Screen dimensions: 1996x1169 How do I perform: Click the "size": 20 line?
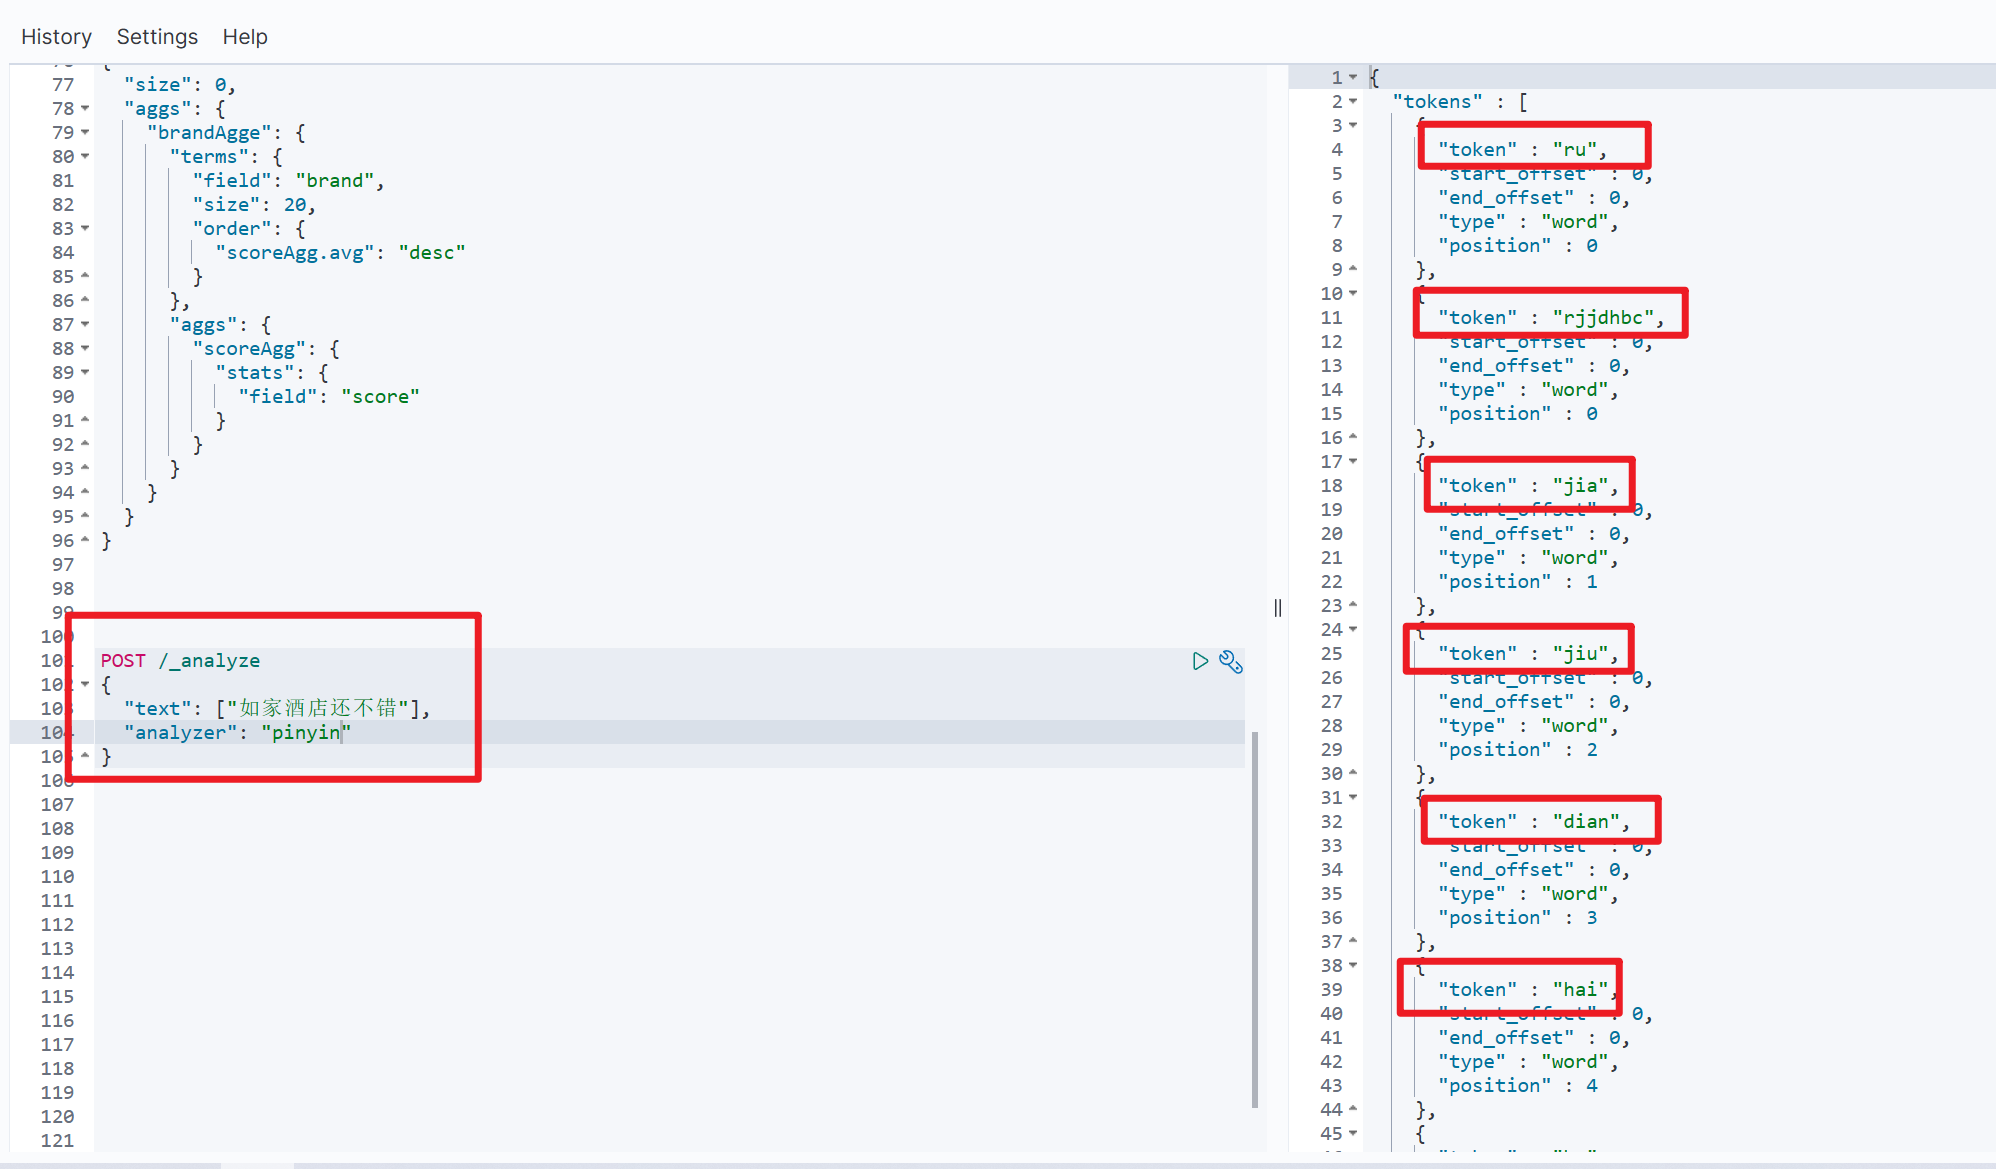[255, 204]
